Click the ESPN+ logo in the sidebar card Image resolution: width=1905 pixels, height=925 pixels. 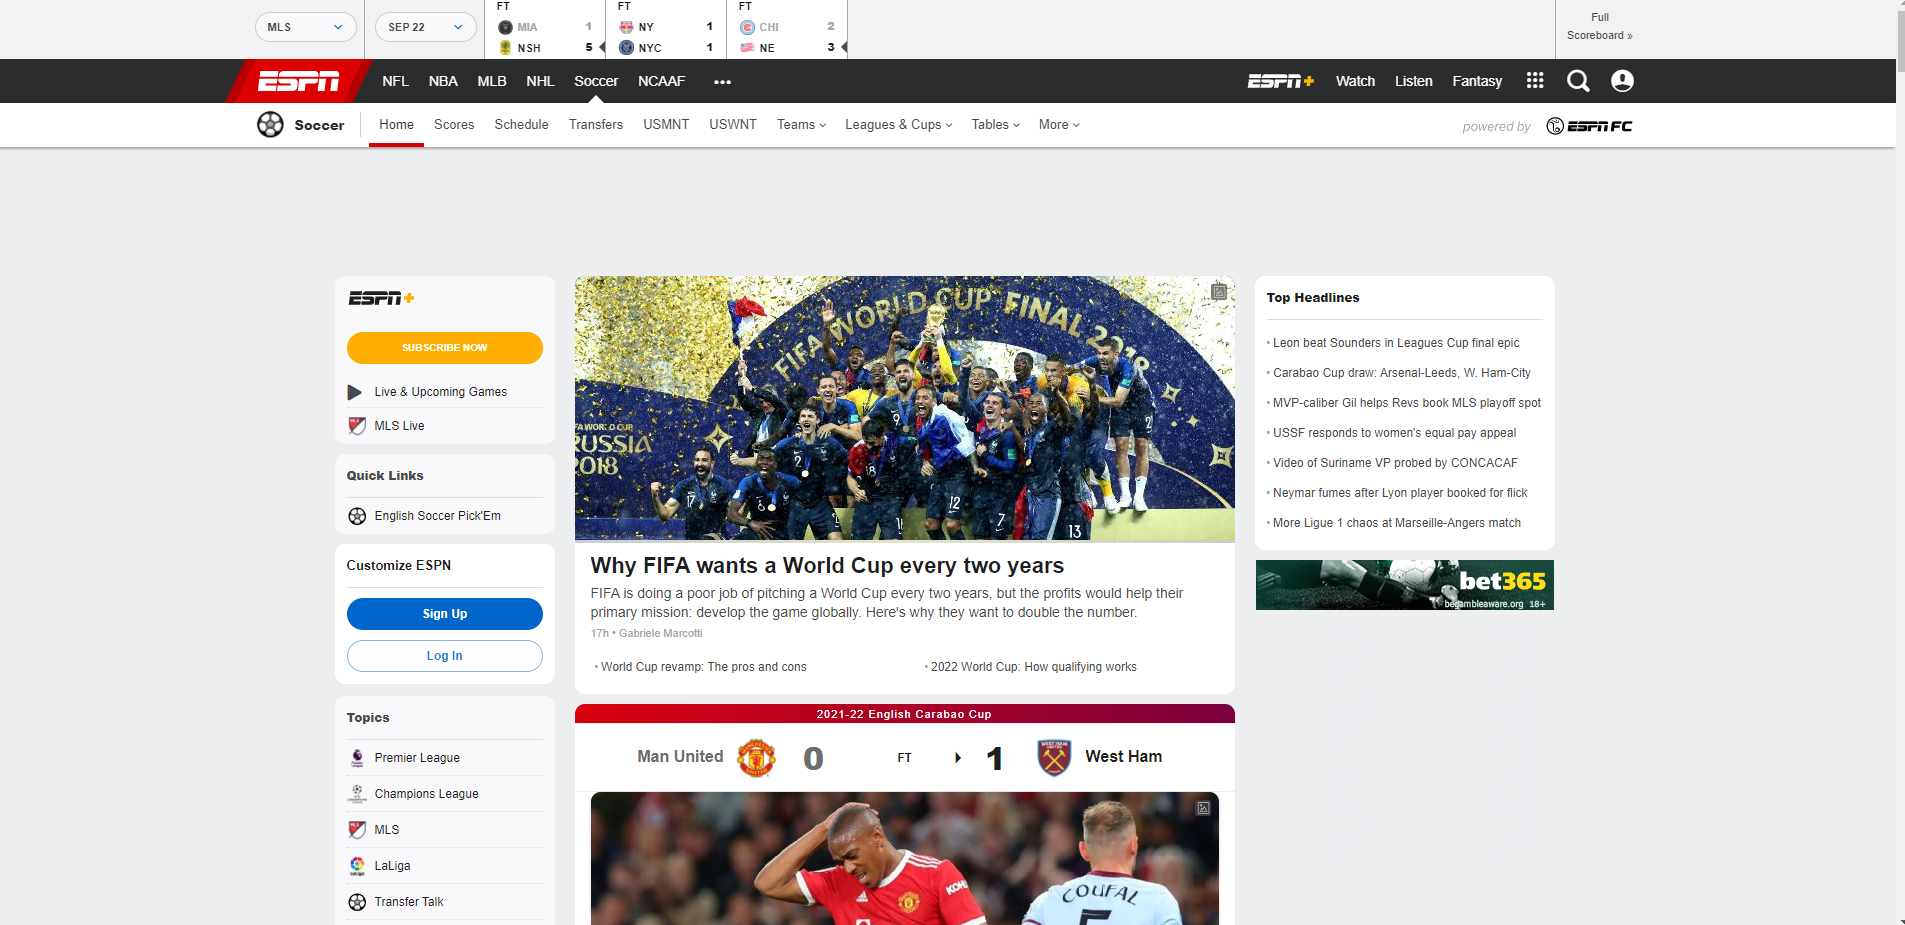(x=381, y=298)
